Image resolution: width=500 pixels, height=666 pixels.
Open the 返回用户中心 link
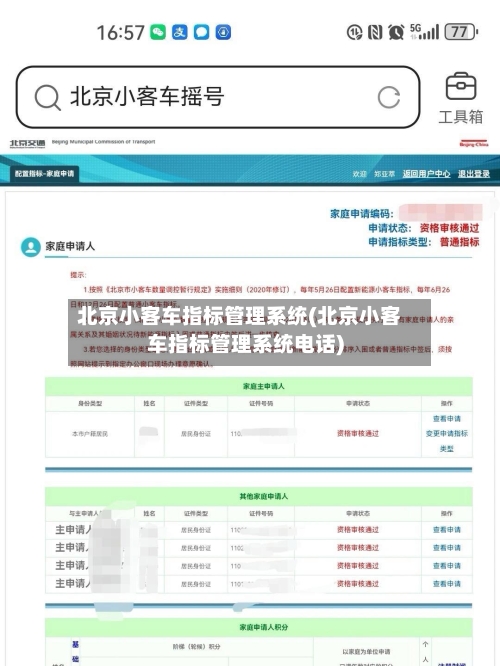[427, 174]
